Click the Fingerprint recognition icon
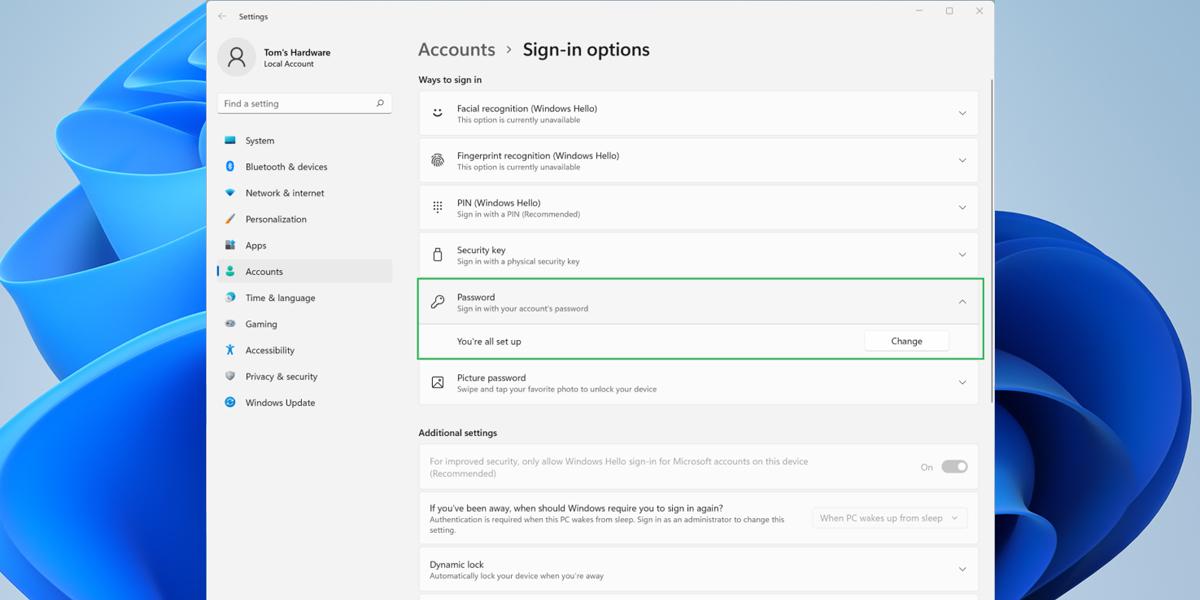This screenshot has height=600, width=1200. pyautogui.click(x=437, y=160)
